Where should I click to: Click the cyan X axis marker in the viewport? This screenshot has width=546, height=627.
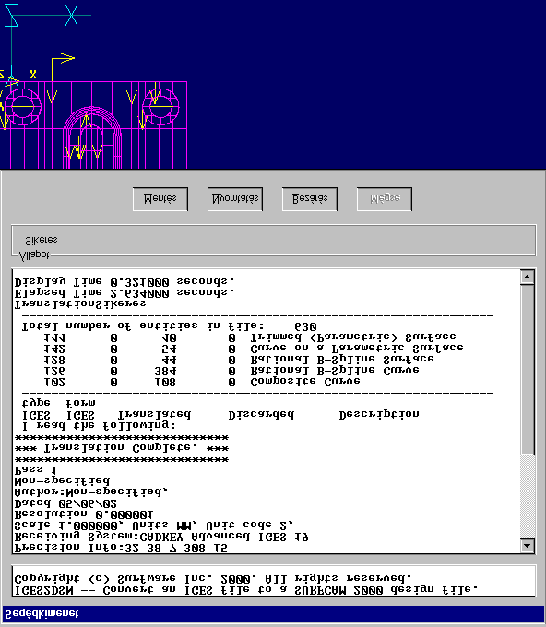pyautogui.click(x=71, y=15)
